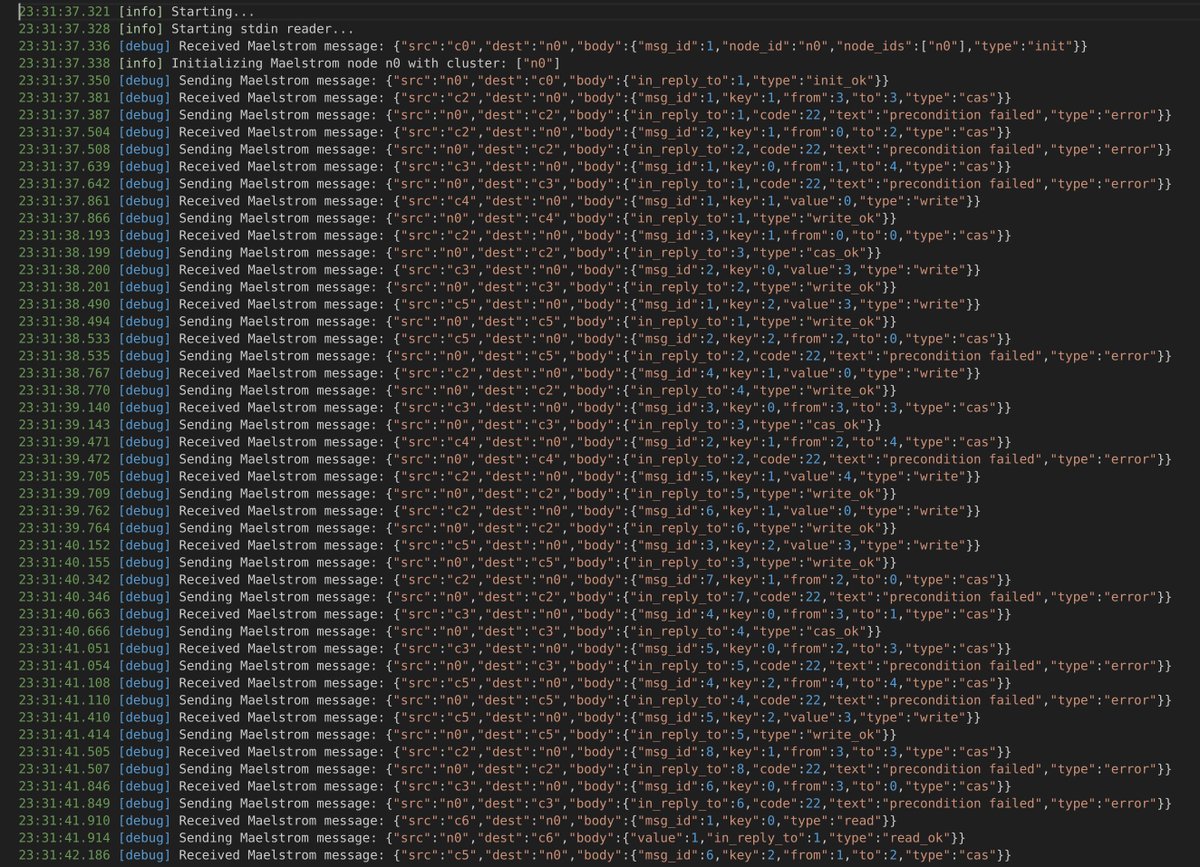Click the timestamp 23:31:40.152
Viewport: 1200px width, 867px height.
click(x=65, y=544)
